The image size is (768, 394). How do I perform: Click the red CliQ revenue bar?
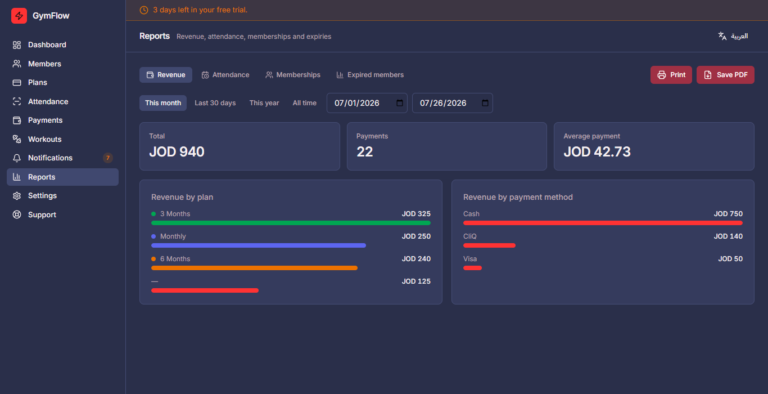489,246
